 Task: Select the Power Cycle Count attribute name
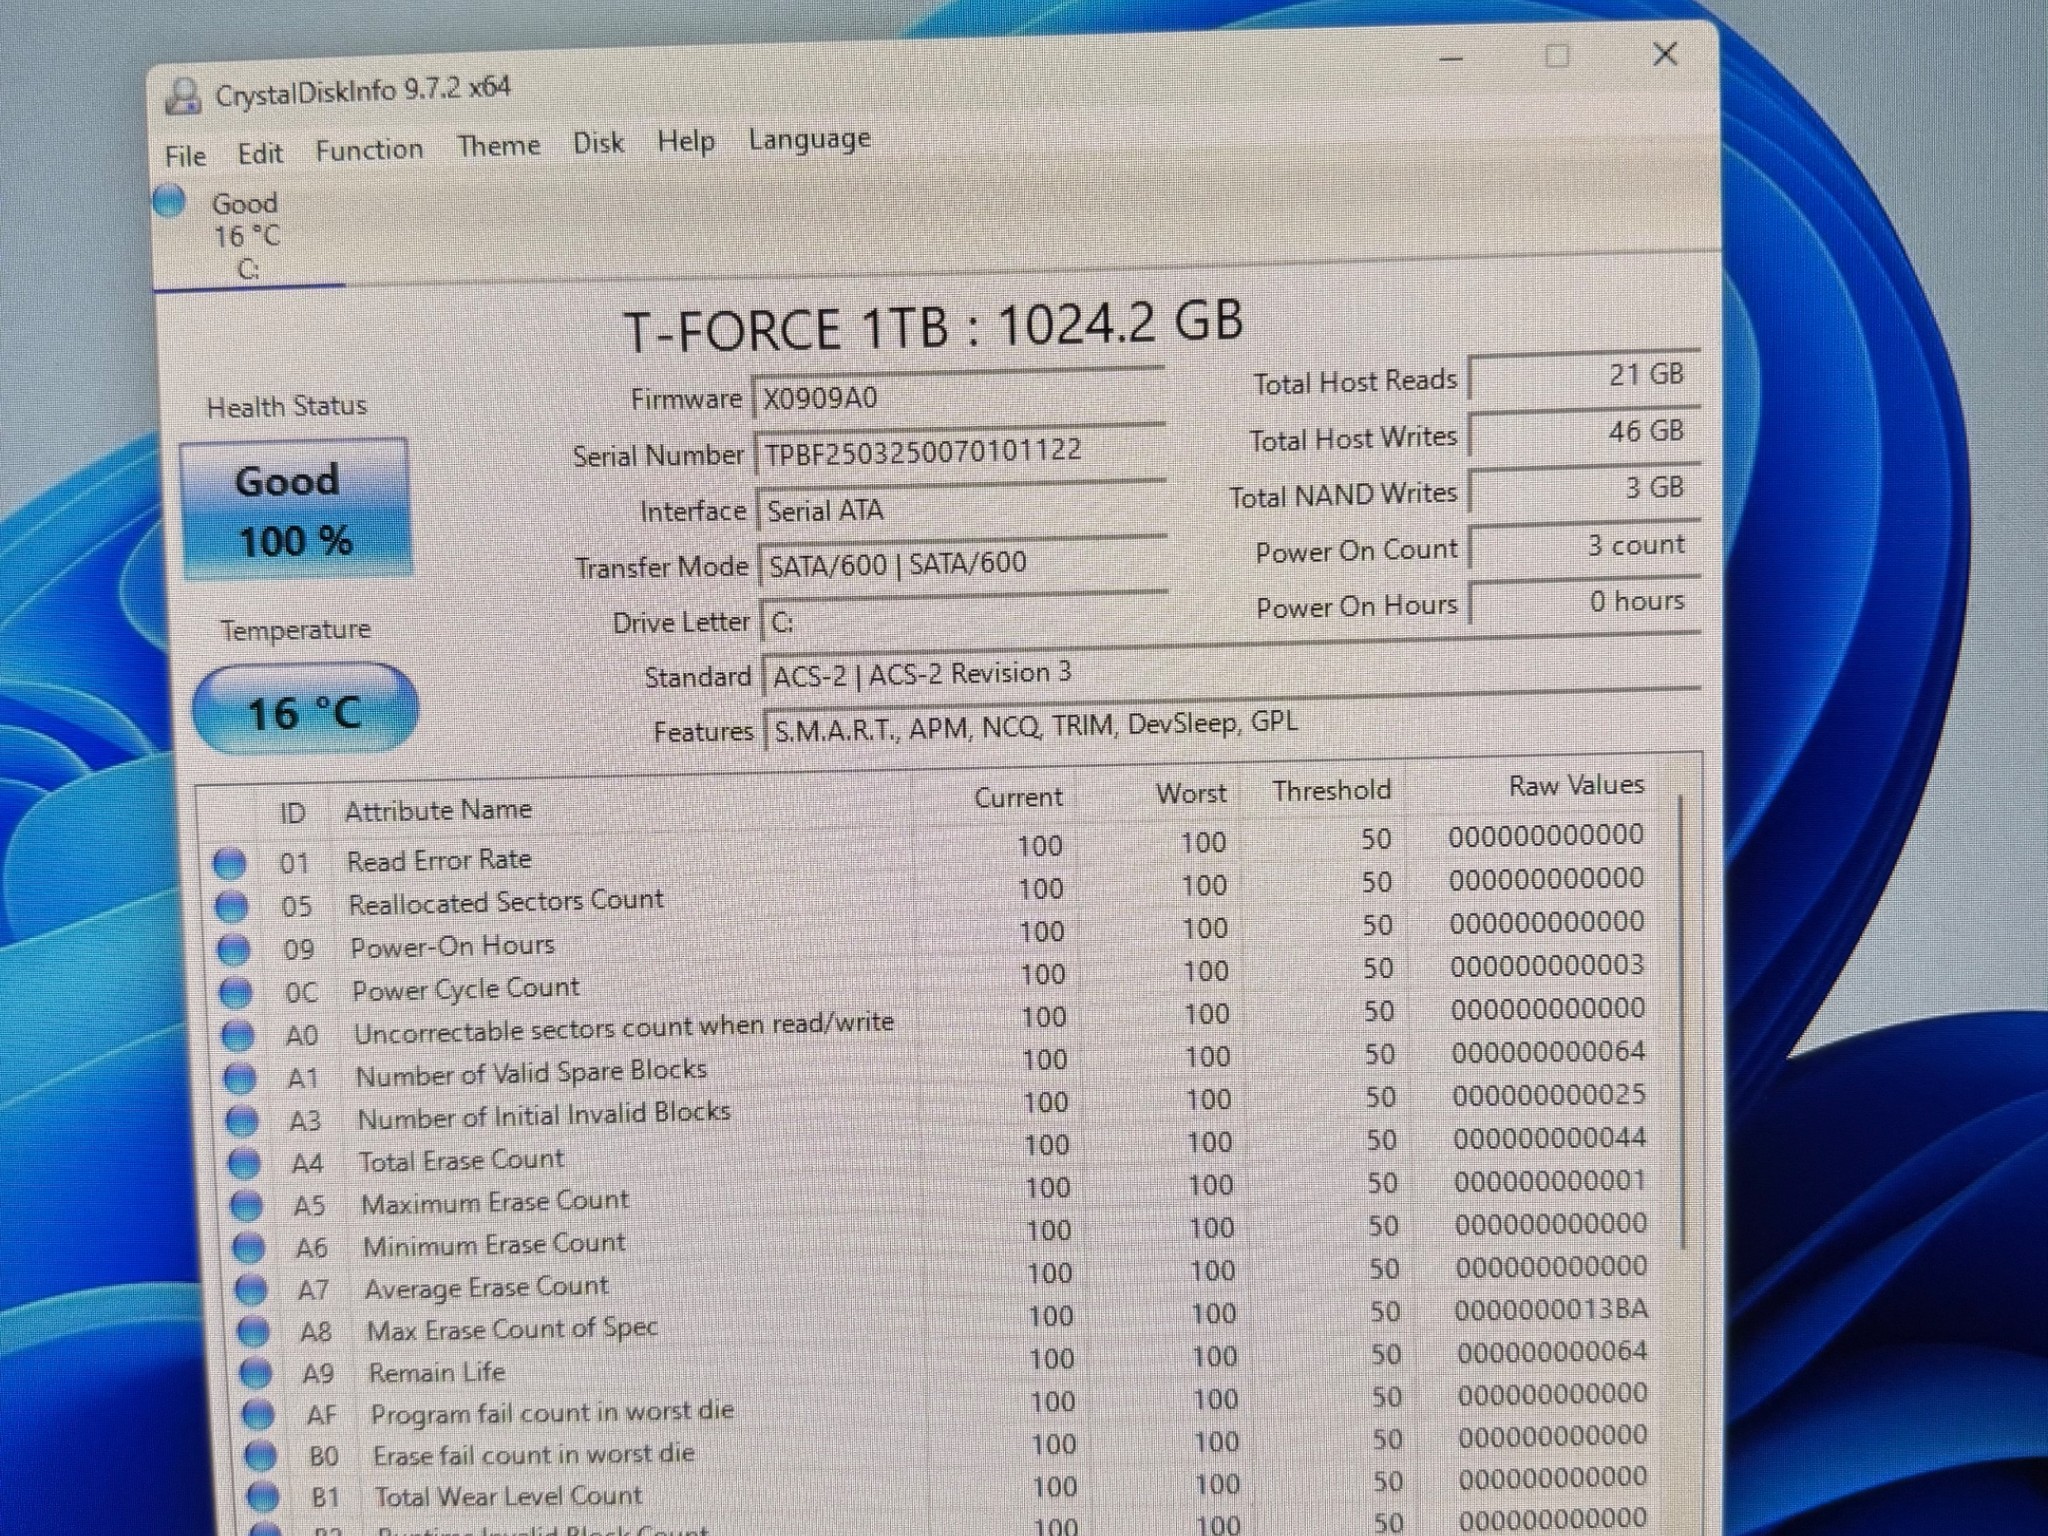click(466, 989)
